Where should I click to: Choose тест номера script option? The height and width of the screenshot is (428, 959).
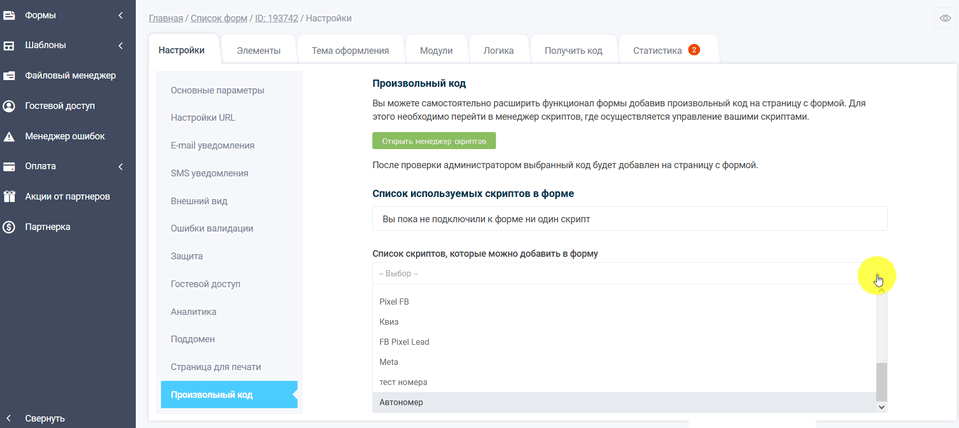tap(624, 382)
